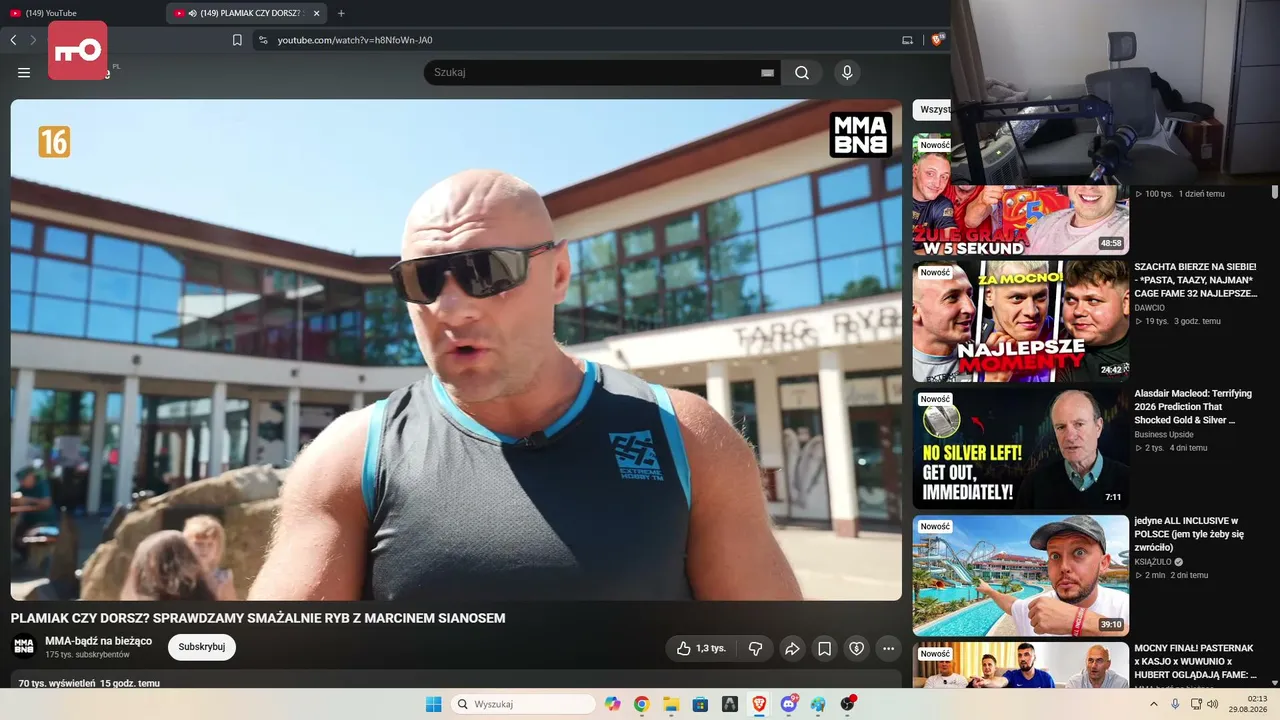Open File Explorer from the taskbar
Viewport: 1280px width, 720px height.
point(671,704)
